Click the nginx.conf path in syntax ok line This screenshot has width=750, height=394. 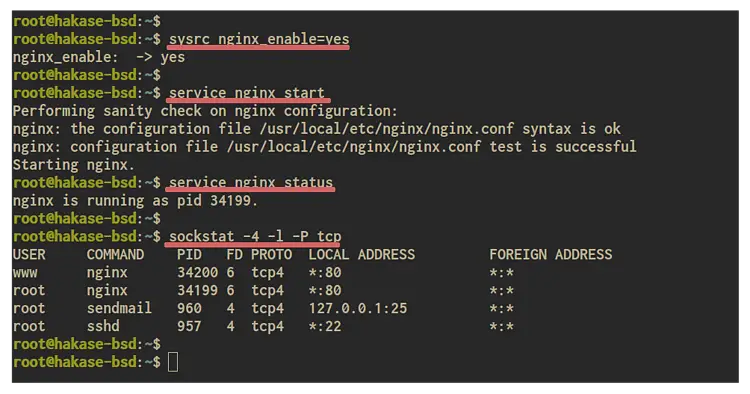(387, 129)
